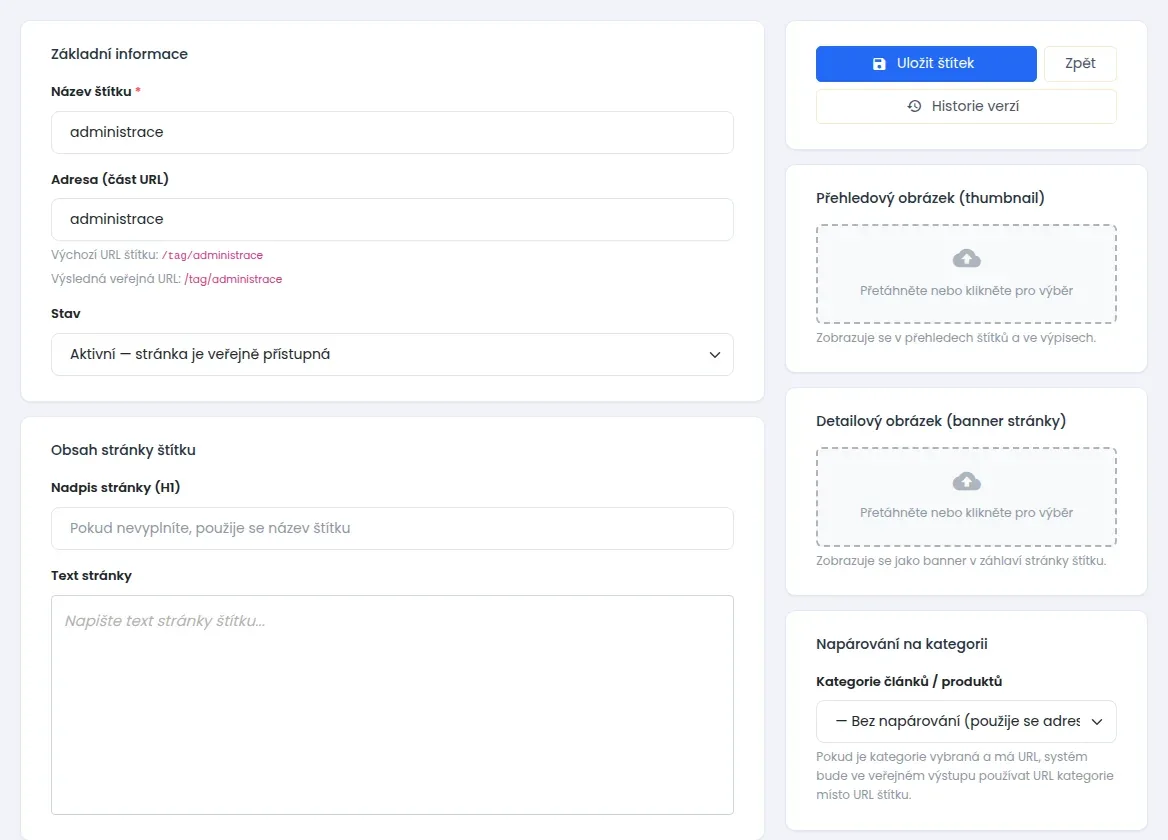This screenshot has height=840, width=1168.
Task: Click the cloud upload icon in banner dropzone
Action: [966, 481]
